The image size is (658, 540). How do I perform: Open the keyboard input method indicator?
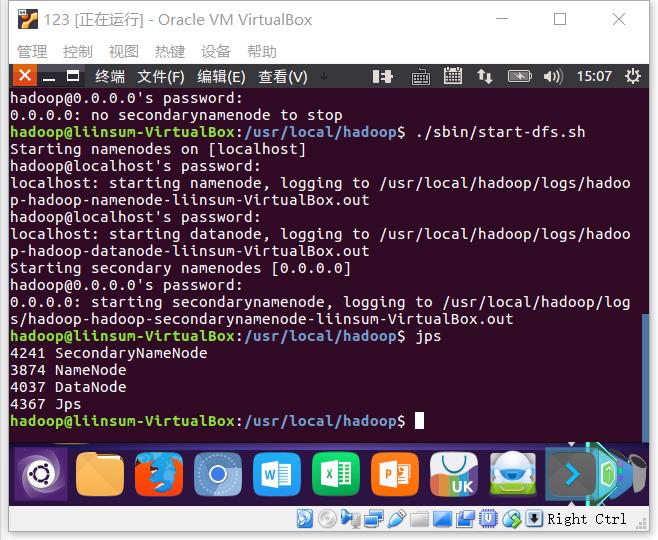coord(420,77)
